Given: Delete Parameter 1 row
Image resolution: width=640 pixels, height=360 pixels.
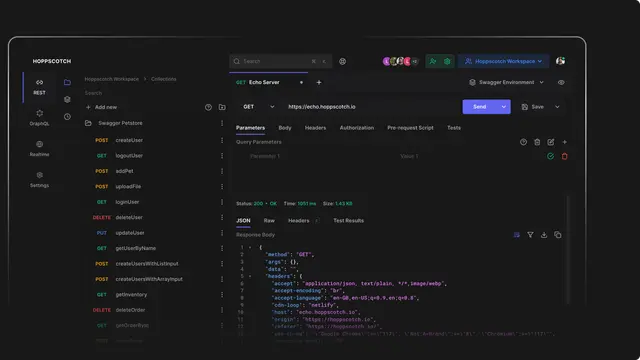Looking at the screenshot, I should [x=564, y=156].
